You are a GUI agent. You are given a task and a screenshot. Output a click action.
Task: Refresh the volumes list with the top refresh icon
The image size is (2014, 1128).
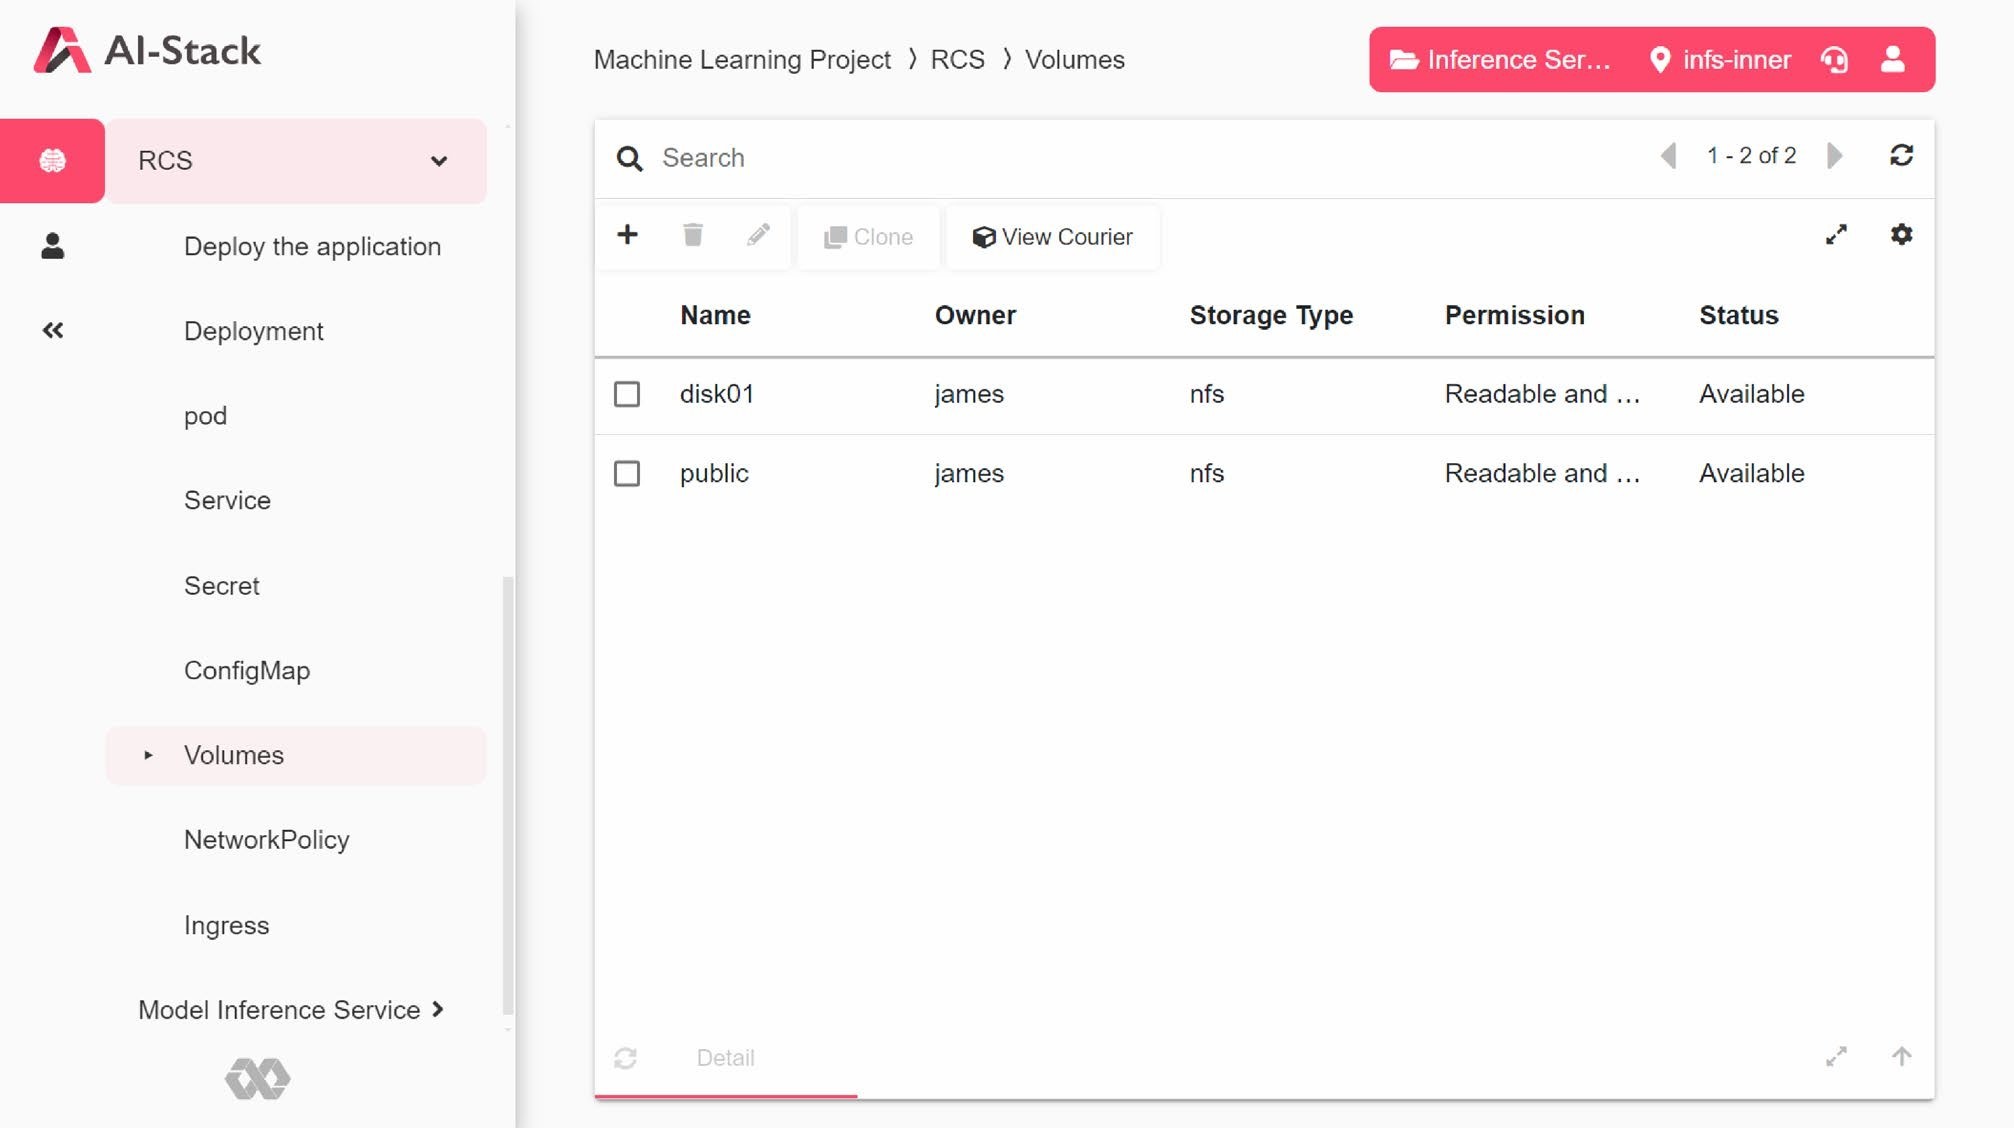point(1901,155)
